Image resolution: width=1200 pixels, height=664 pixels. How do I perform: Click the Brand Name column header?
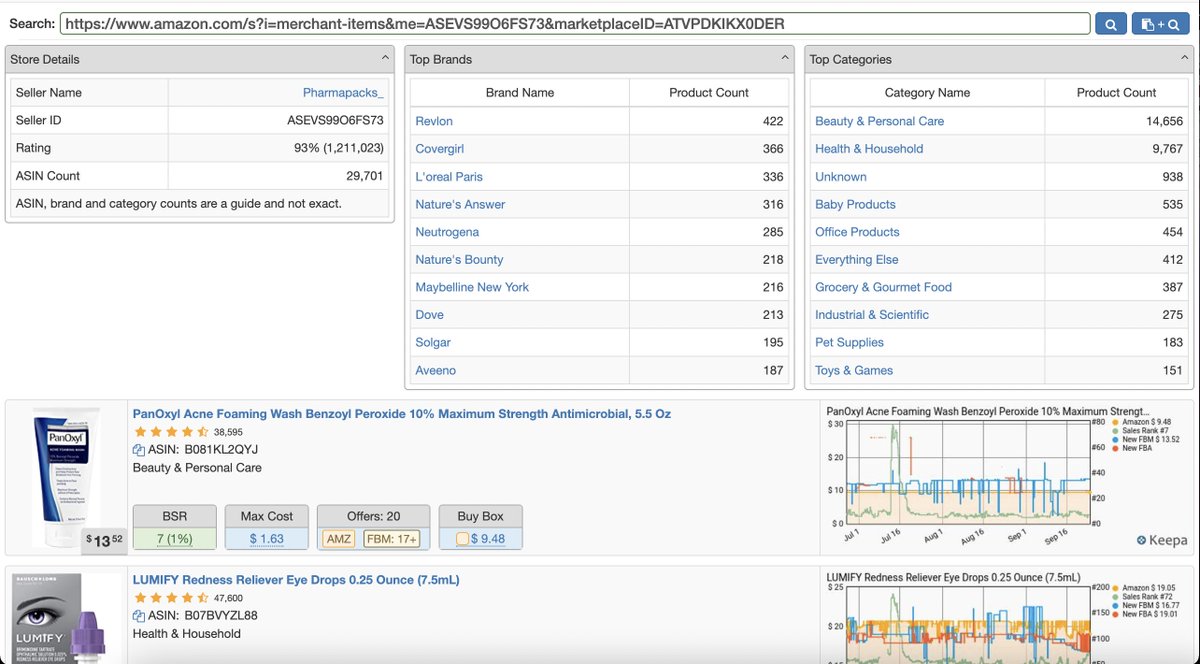click(520, 93)
